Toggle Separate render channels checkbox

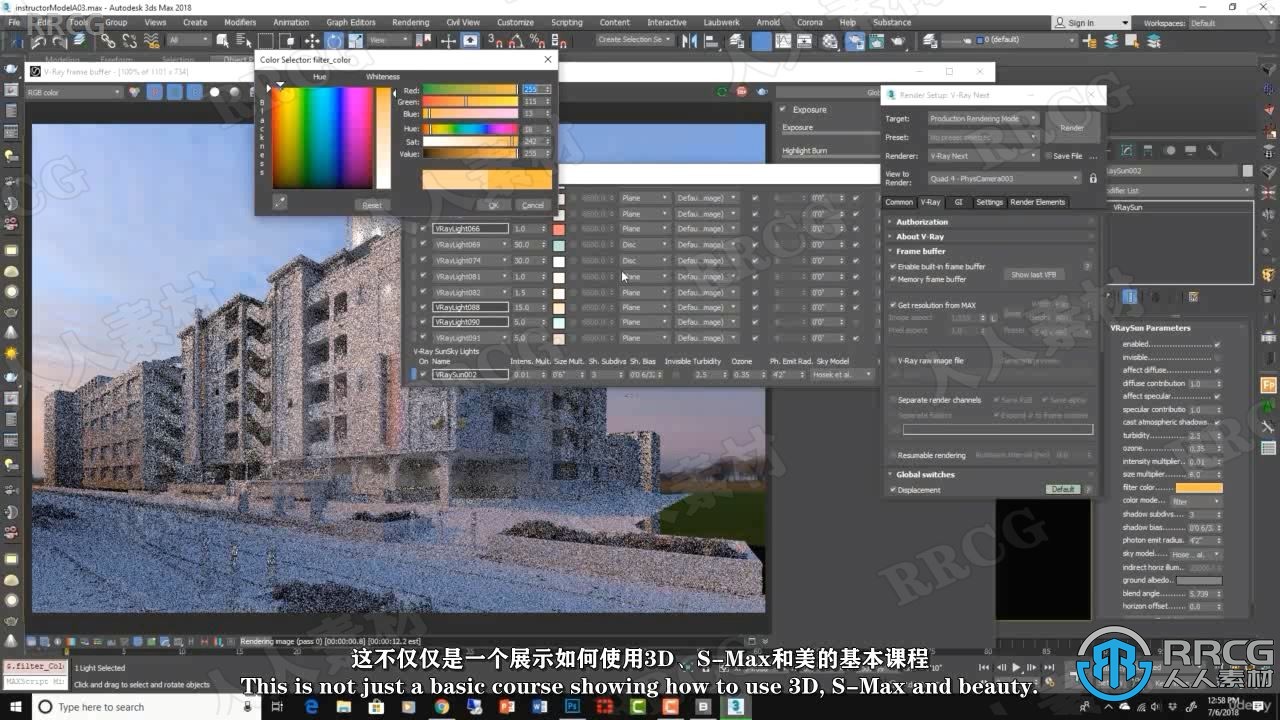tap(893, 400)
